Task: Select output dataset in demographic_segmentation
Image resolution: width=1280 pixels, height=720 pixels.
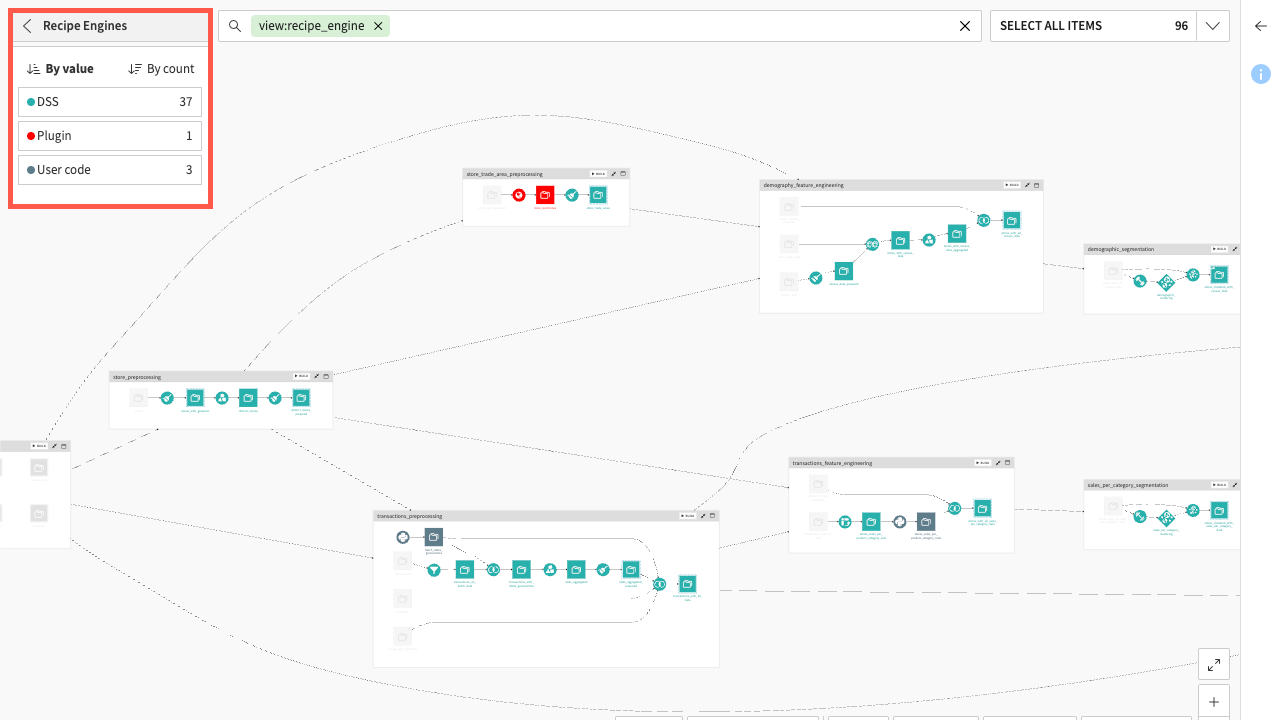Action: (x=1219, y=274)
